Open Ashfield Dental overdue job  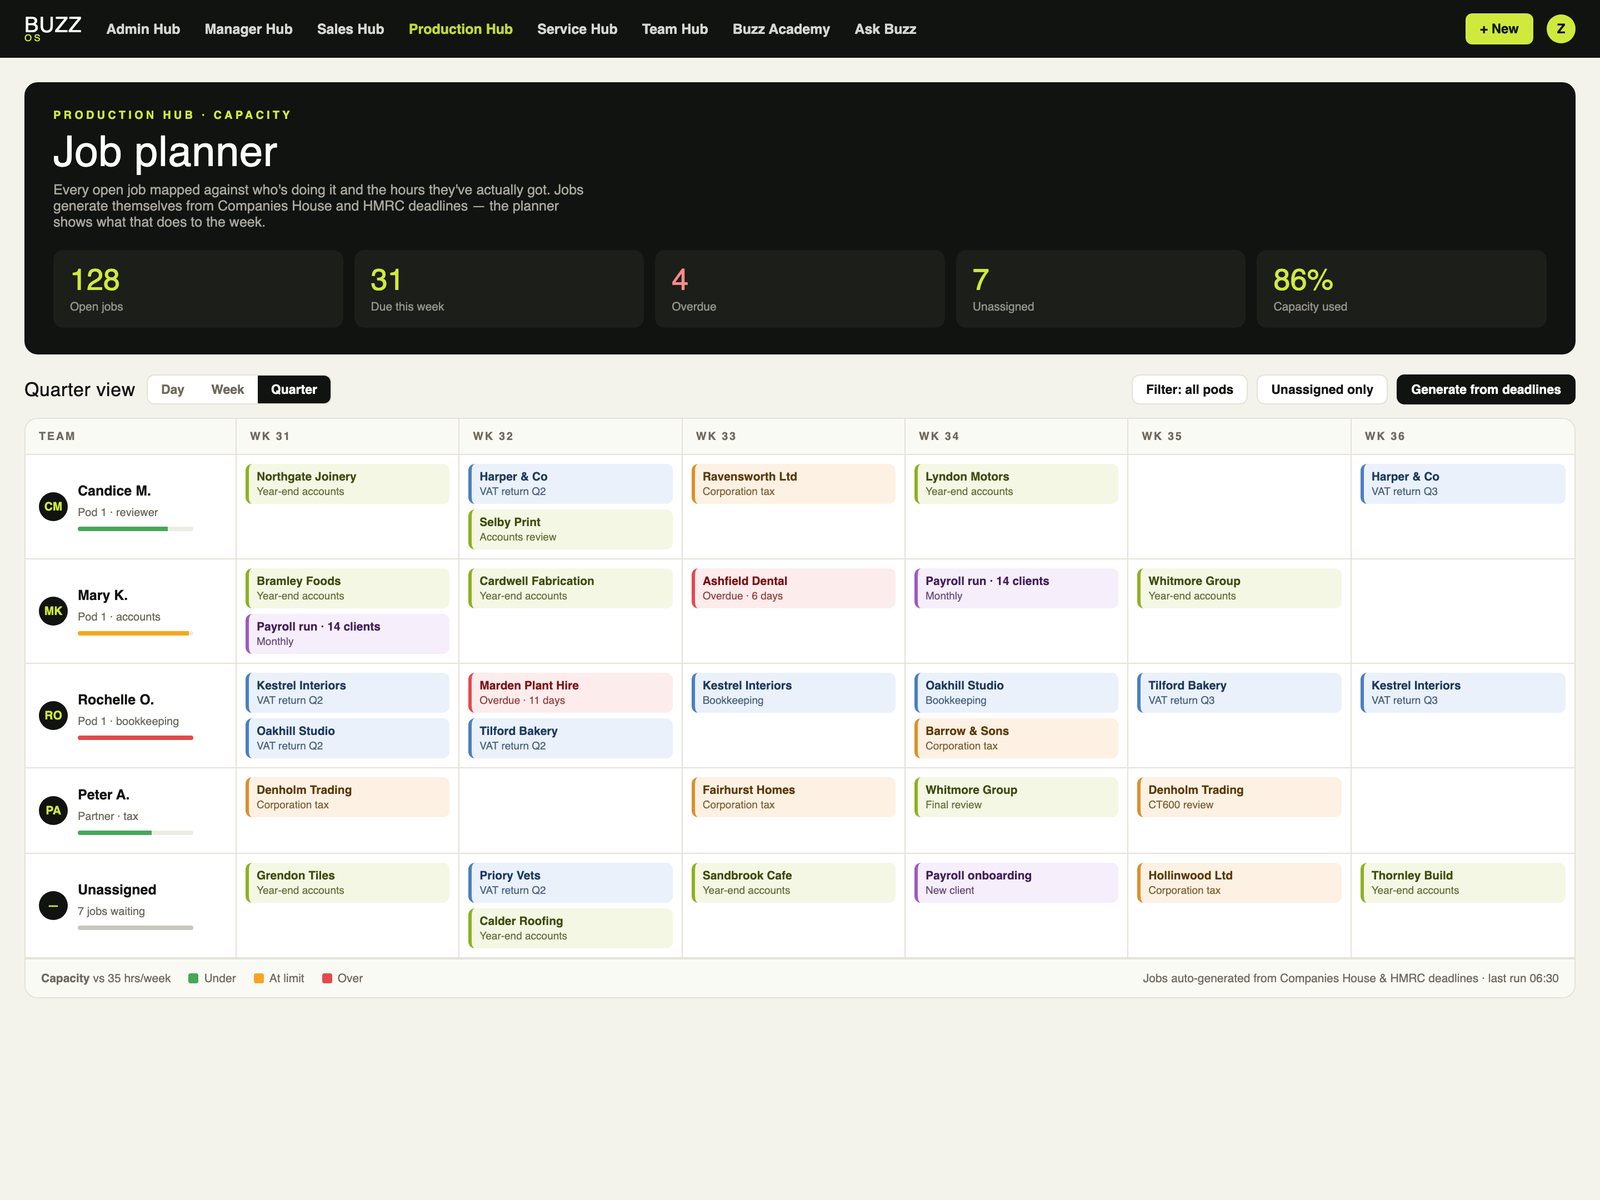pos(794,588)
